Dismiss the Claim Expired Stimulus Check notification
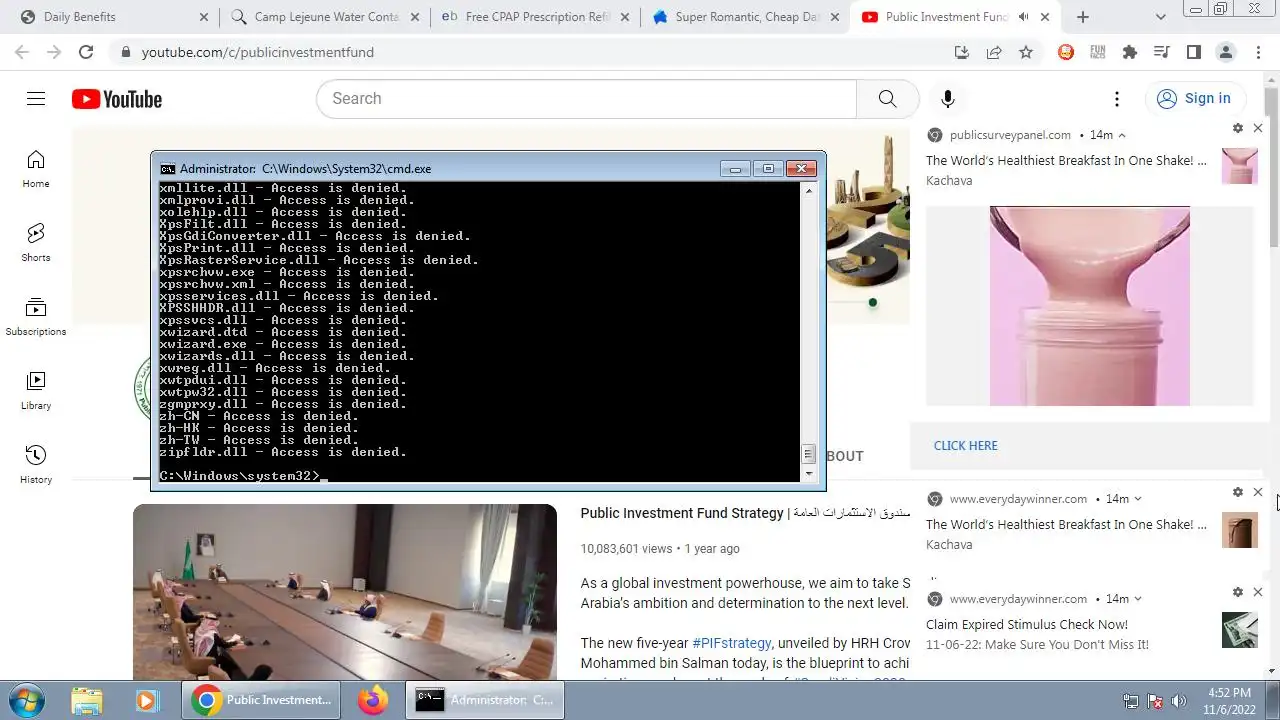The height and width of the screenshot is (720, 1280). coord(1258,592)
